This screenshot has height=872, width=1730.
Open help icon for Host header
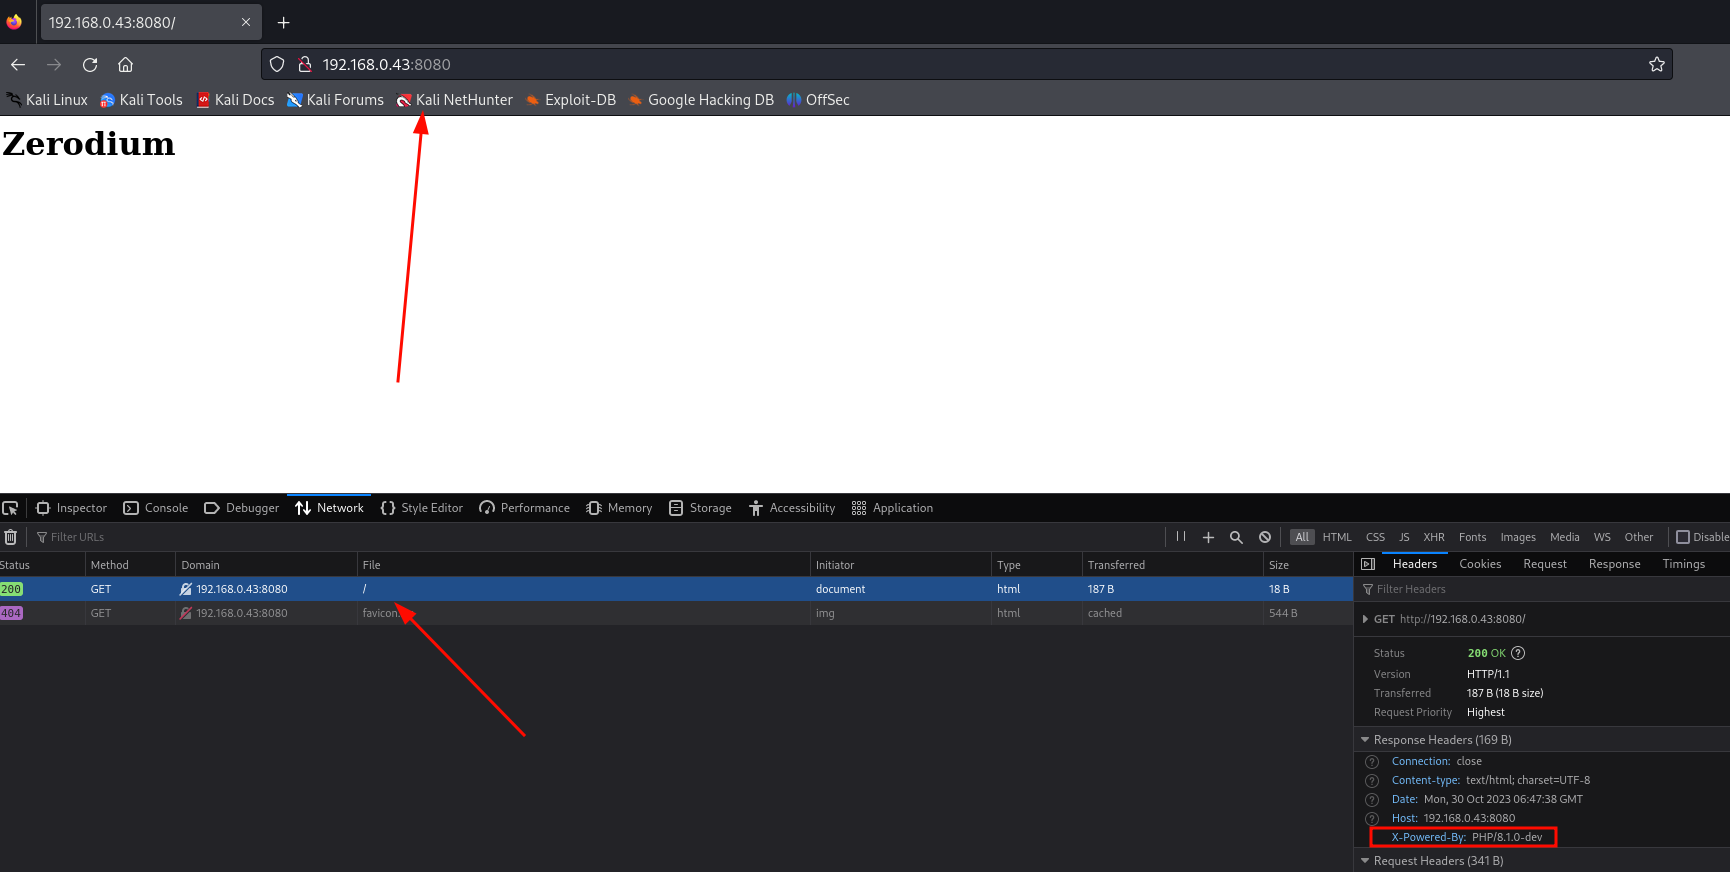coord(1372,819)
